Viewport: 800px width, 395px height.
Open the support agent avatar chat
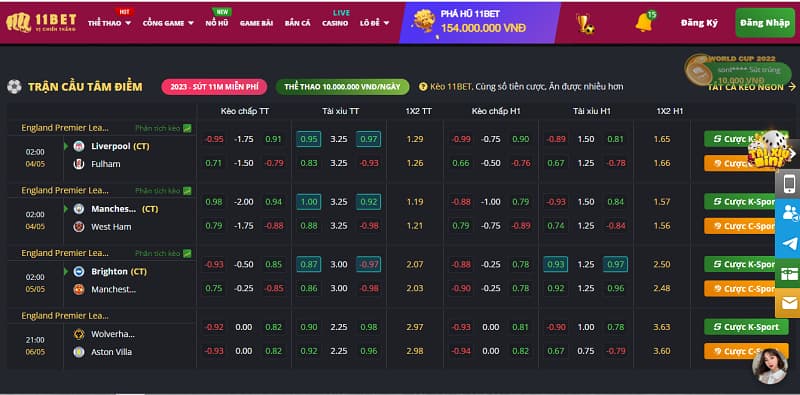click(x=769, y=366)
